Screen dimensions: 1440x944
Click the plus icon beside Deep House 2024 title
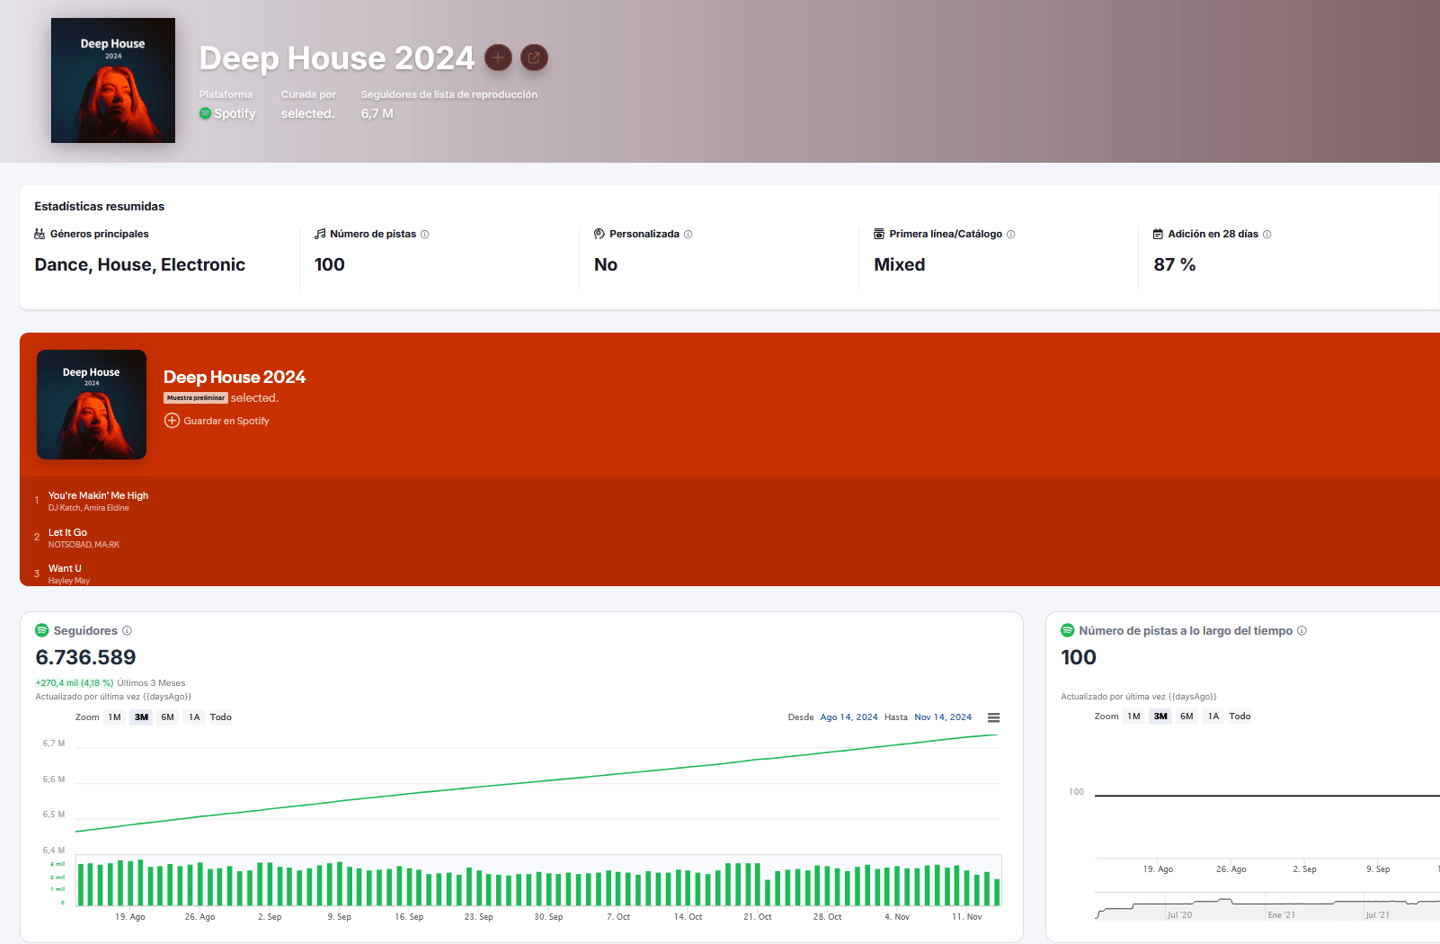[498, 58]
